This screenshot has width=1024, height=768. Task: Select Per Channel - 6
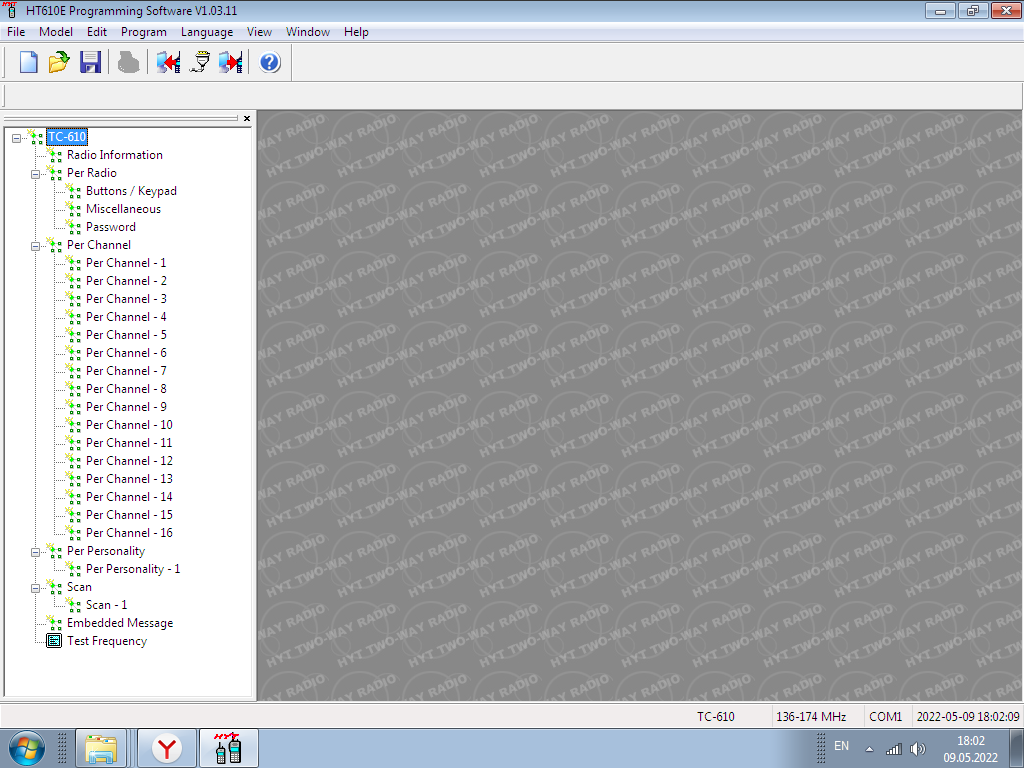point(126,353)
